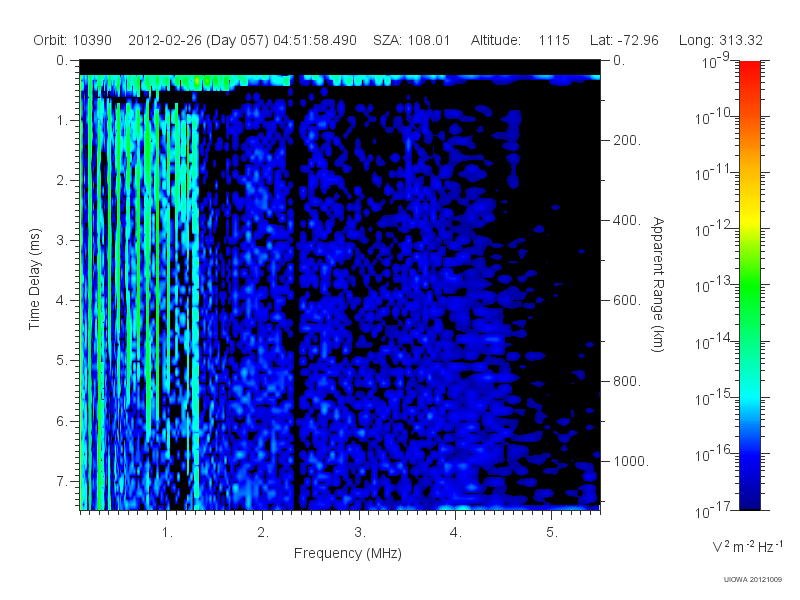Click the 1. tick on Time Delay axis

(62, 120)
